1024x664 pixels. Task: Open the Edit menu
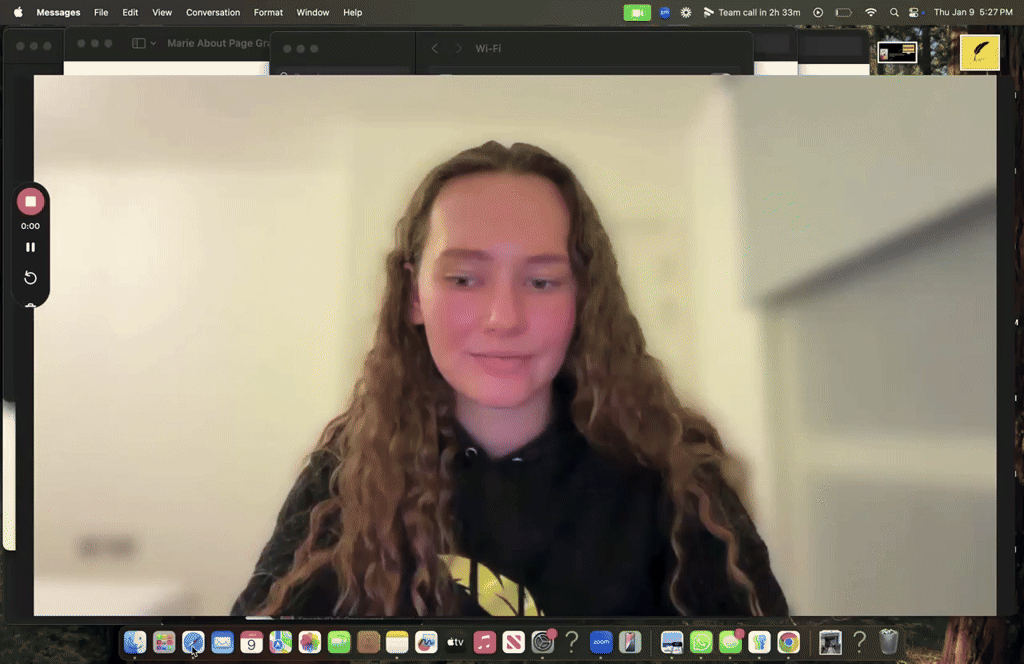(x=130, y=12)
